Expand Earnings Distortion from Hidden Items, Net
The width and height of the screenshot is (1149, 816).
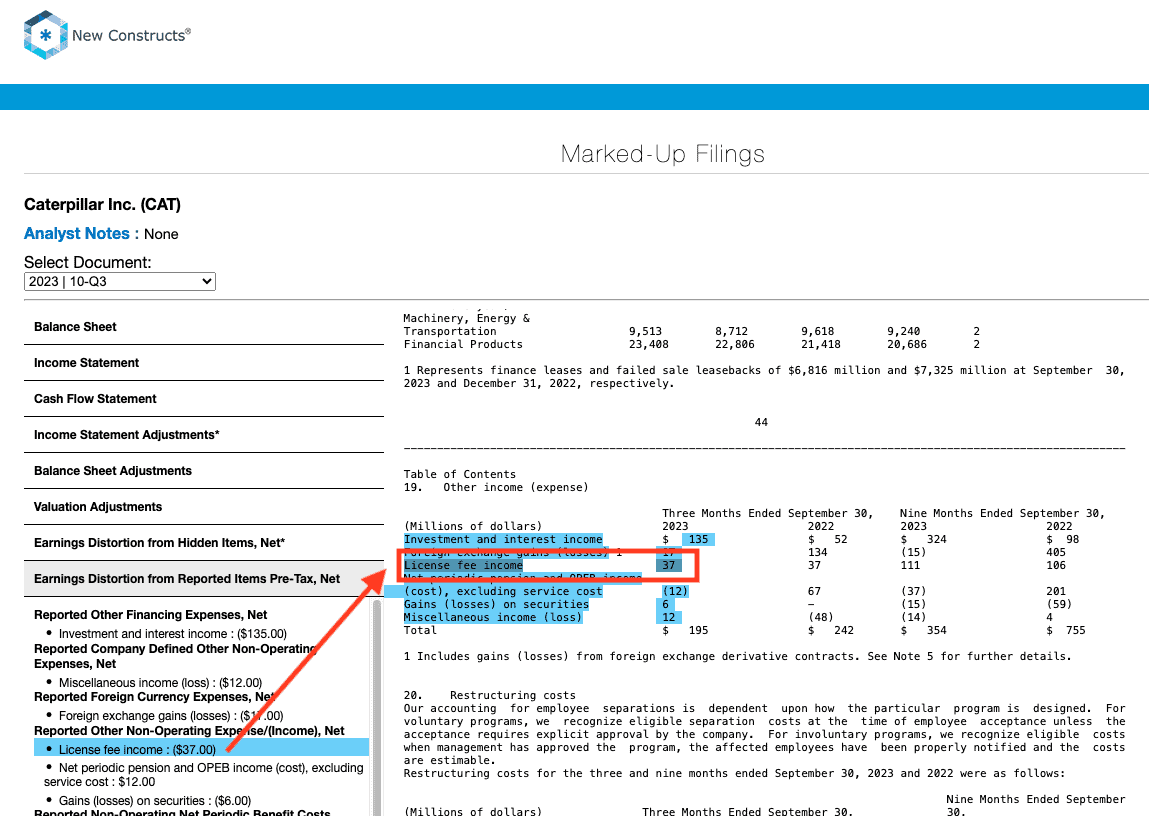(x=204, y=542)
